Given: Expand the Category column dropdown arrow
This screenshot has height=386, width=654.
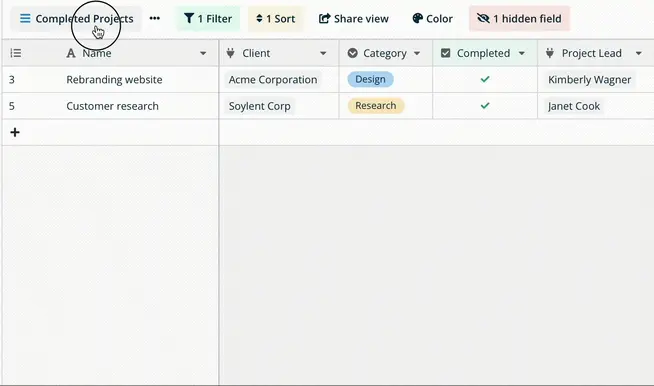Looking at the screenshot, I should pos(417,53).
